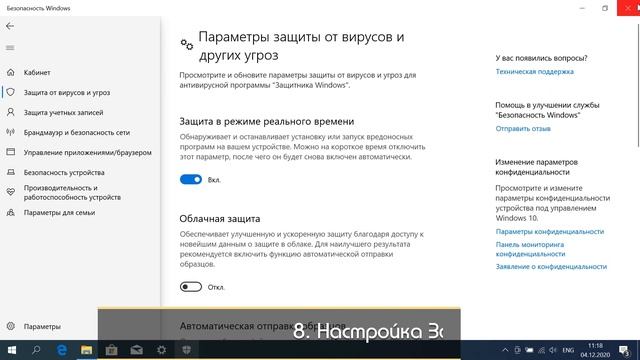Open the volume speaker tray icon
The image size is (640, 360).
pos(553,350)
